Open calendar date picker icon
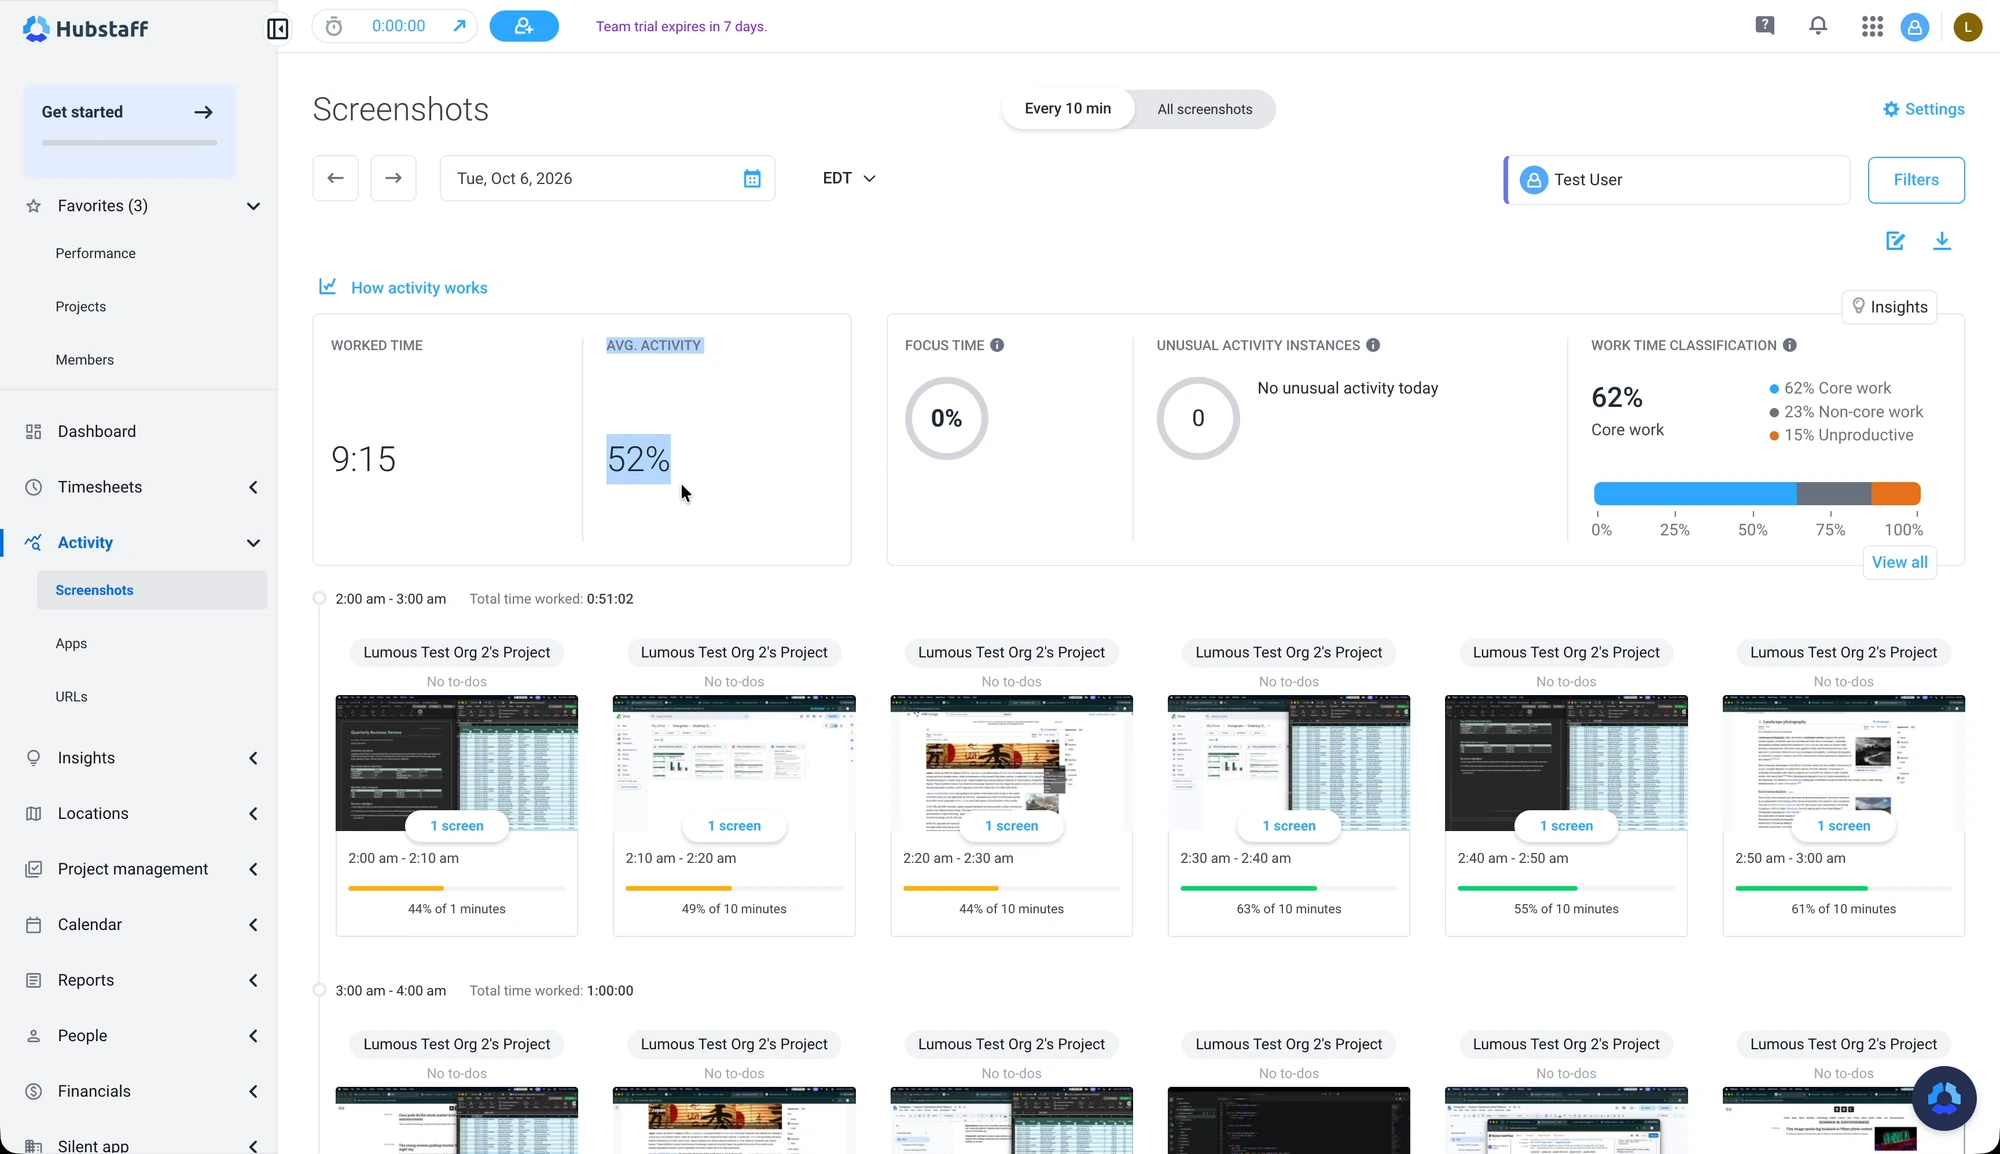 (x=752, y=179)
